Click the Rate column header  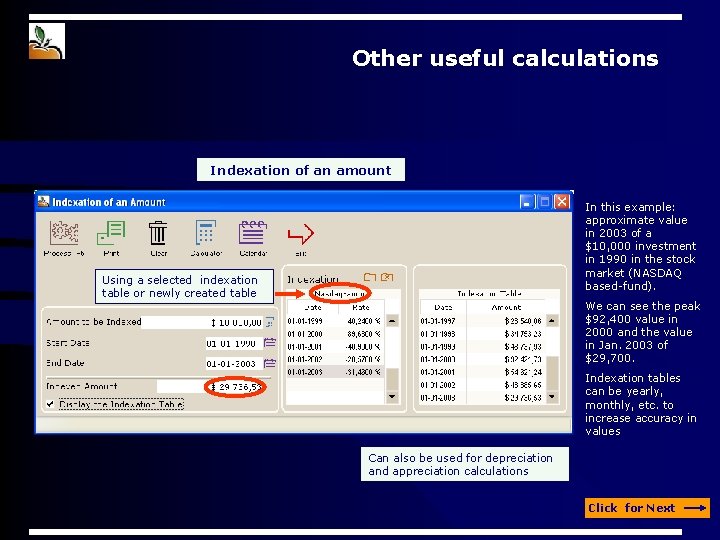tap(361, 307)
